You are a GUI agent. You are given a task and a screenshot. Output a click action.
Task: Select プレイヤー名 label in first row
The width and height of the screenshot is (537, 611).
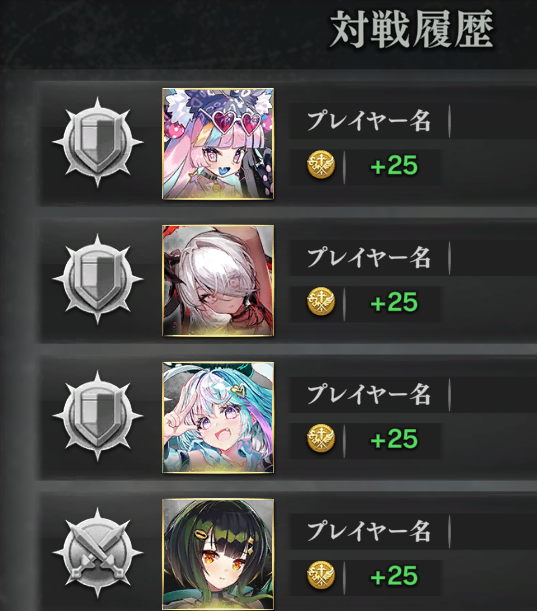coord(369,121)
